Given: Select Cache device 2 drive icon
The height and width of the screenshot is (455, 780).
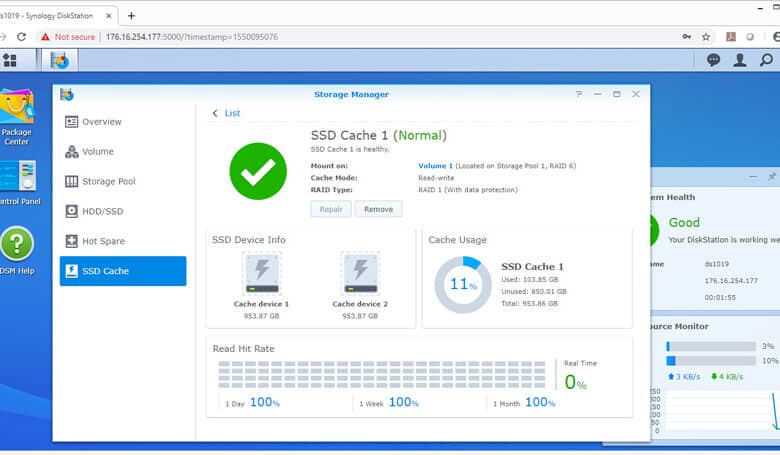Looking at the screenshot, I should click(x=360, y=273).
